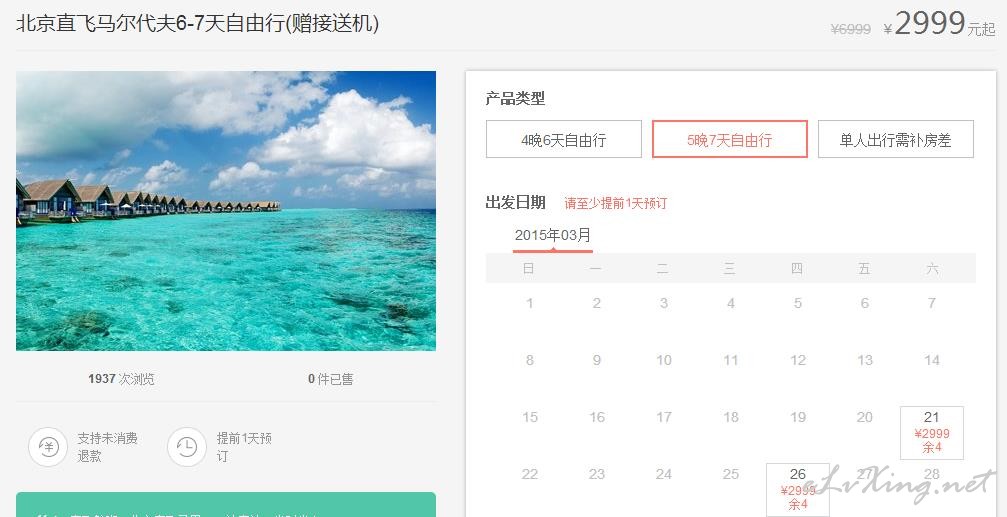Click the clock advance-booking icon
The width and height of the screenshot is (1007, 517).
[x=187, y=446]
